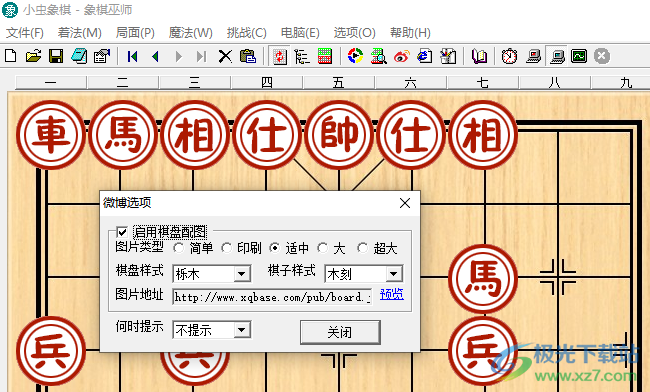Image resolution: width=650 pixels, height=392 pixels.
Task: Open the 局面(P) menu
Action: tap(135, 33)
